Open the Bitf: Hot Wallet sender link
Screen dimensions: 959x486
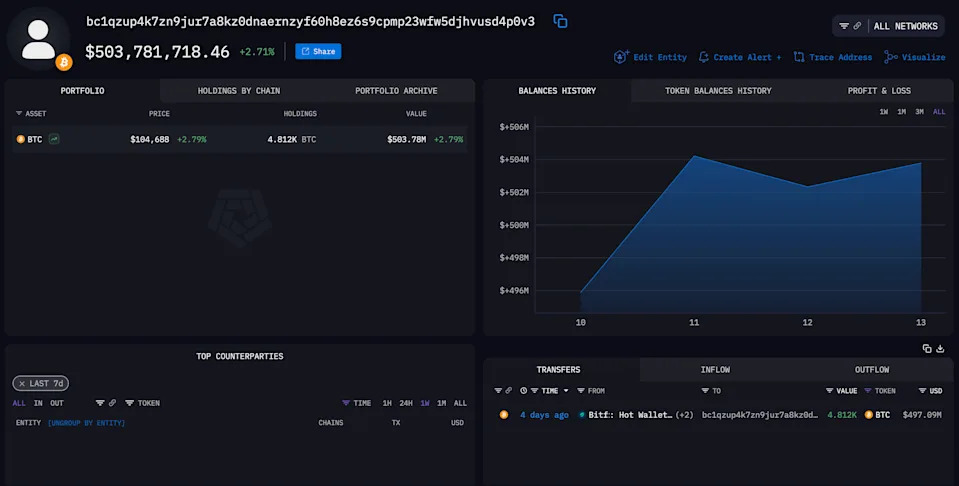point(630,414)
